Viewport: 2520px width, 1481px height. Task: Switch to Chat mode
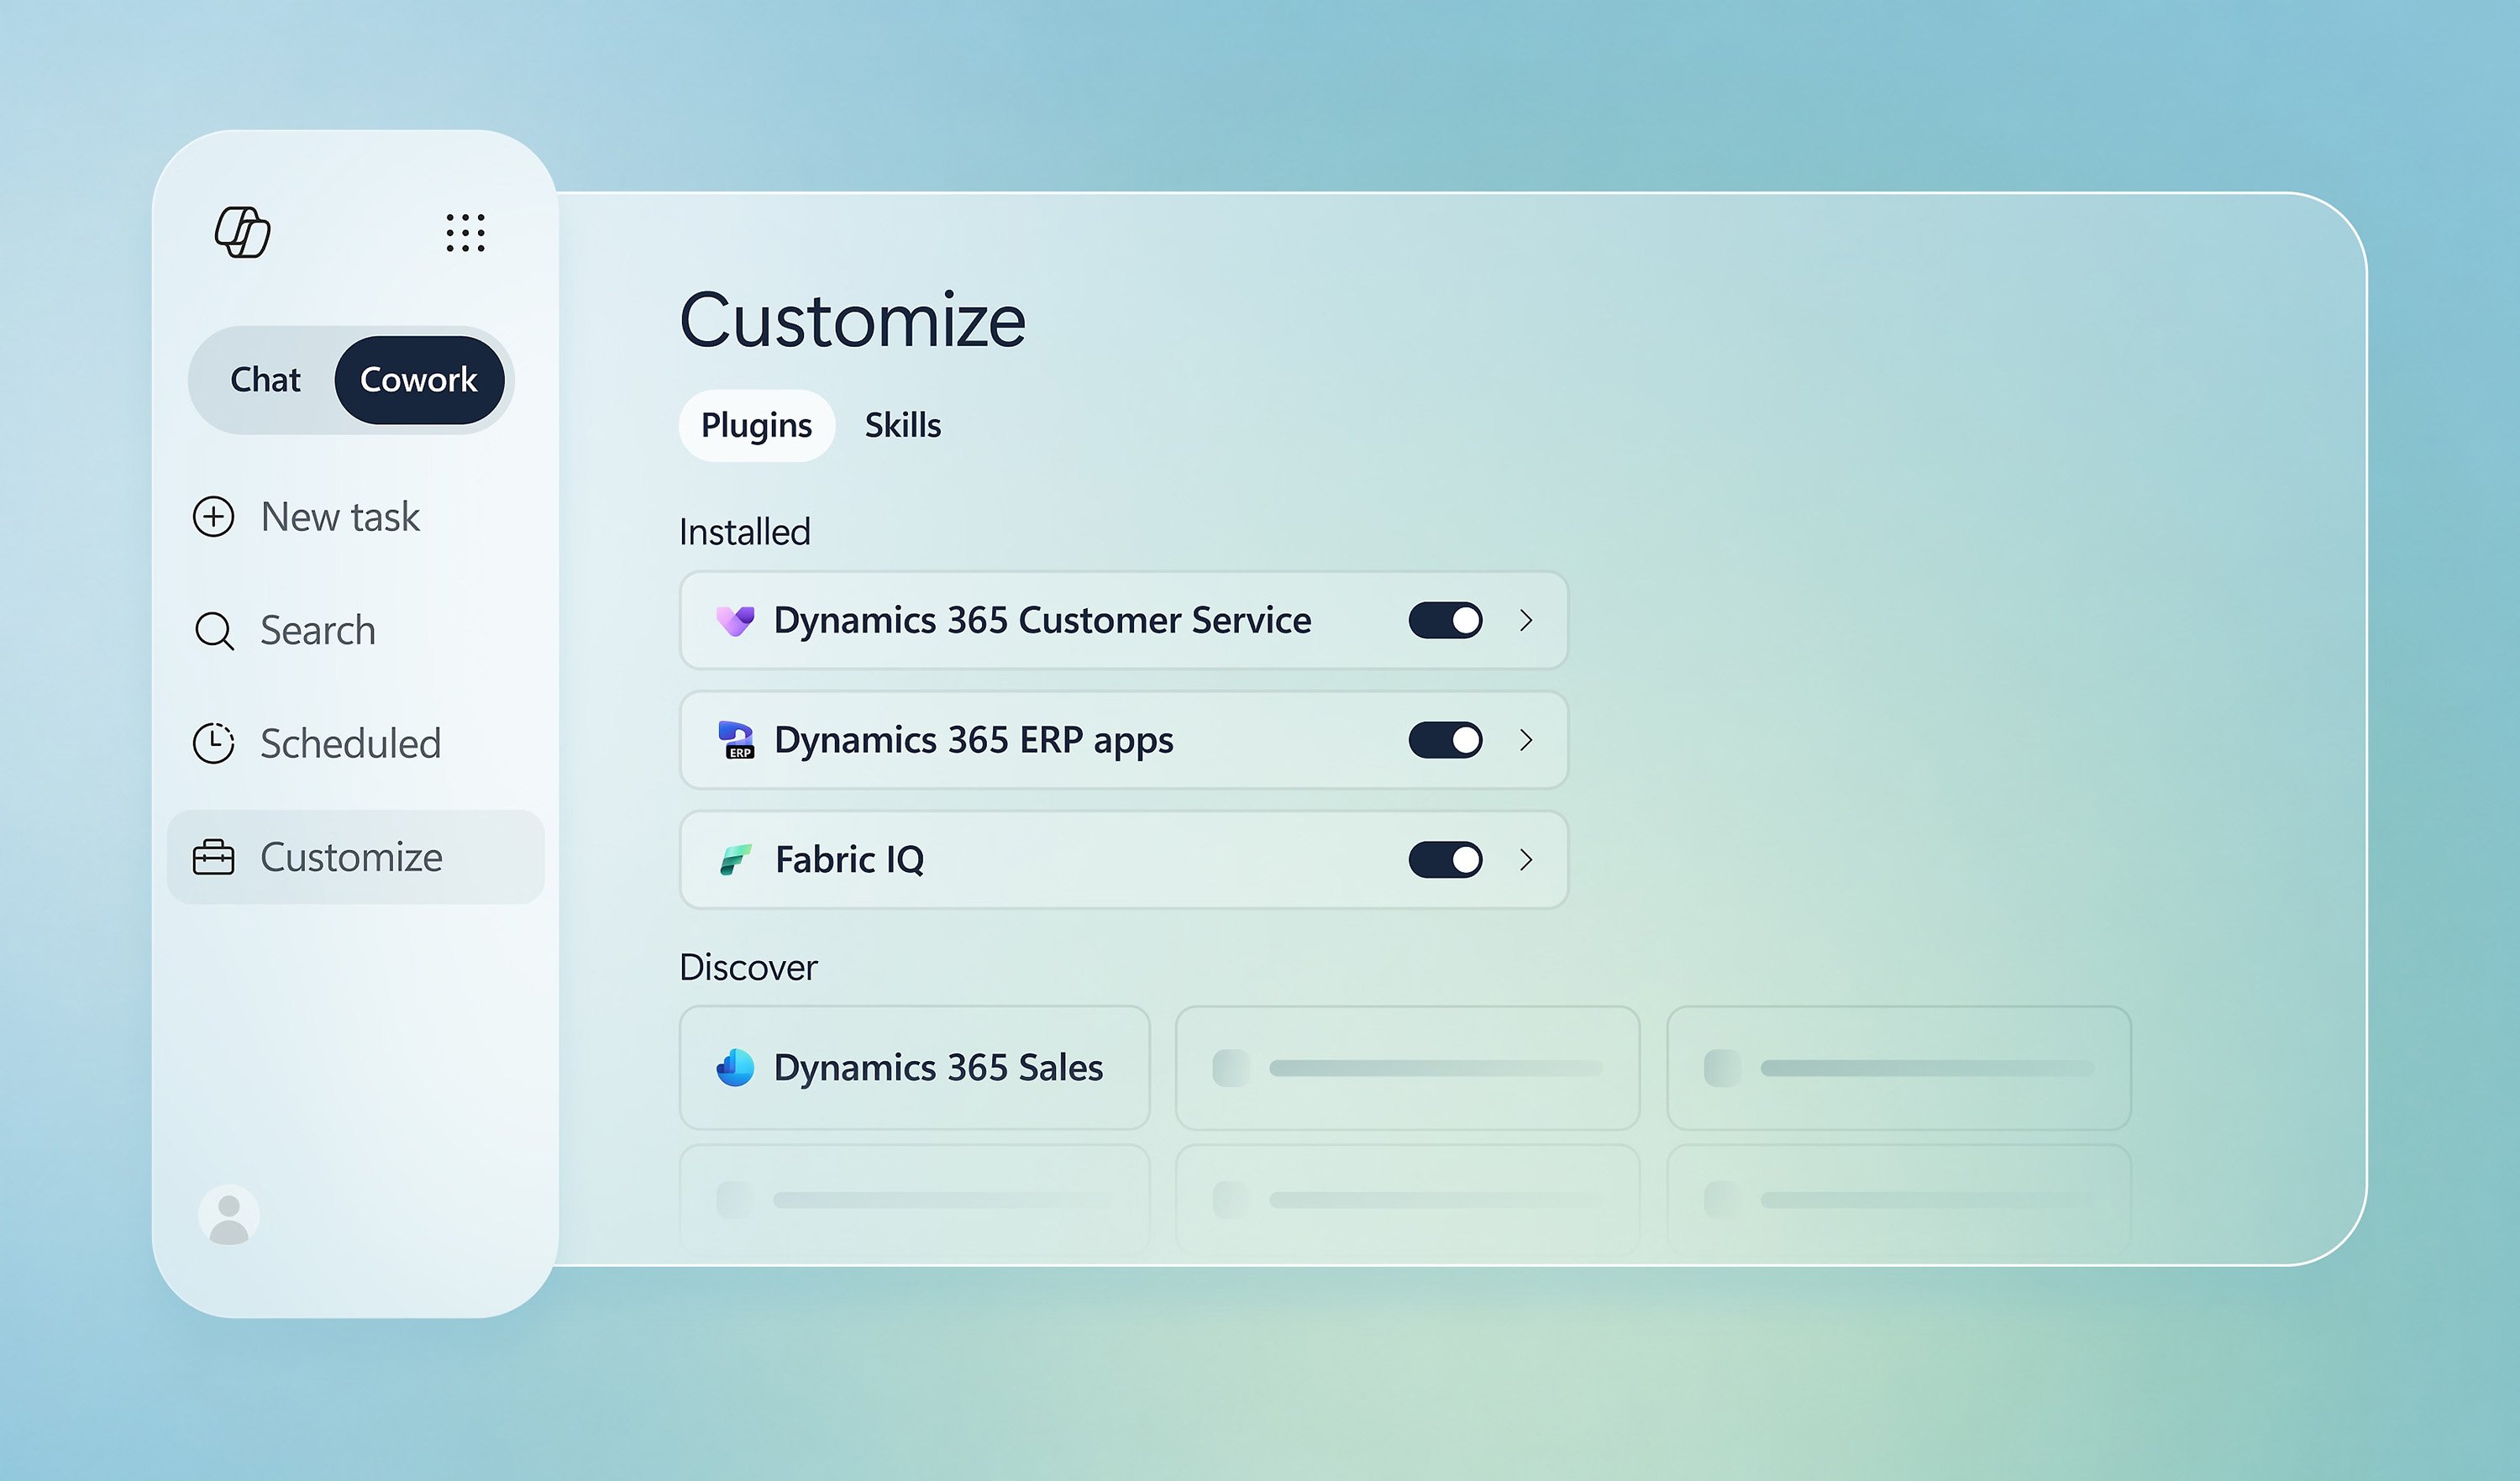pos(265,380)
